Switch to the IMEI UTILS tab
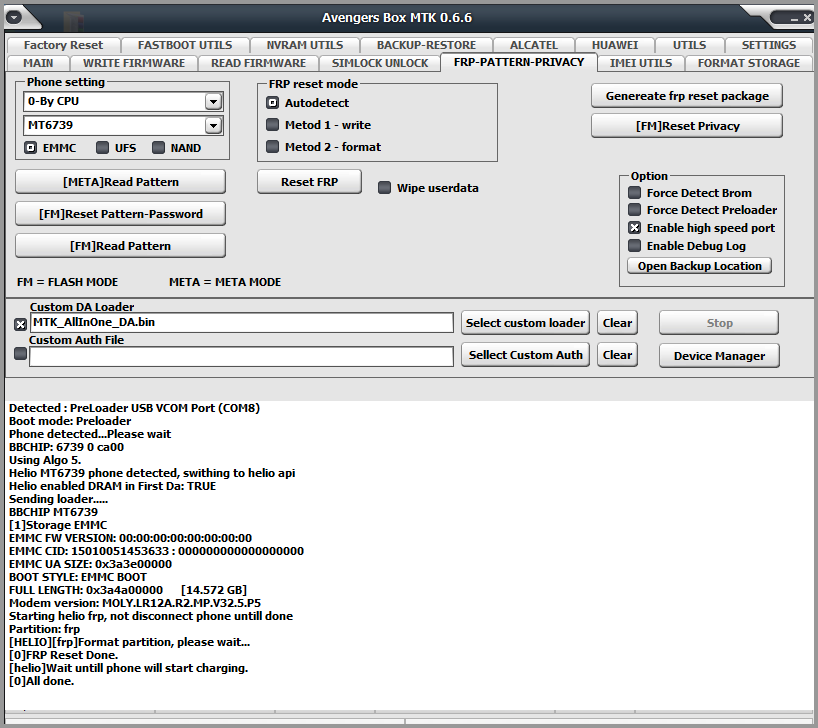Screen dimensions: 818x728 (x=641, y=63)
